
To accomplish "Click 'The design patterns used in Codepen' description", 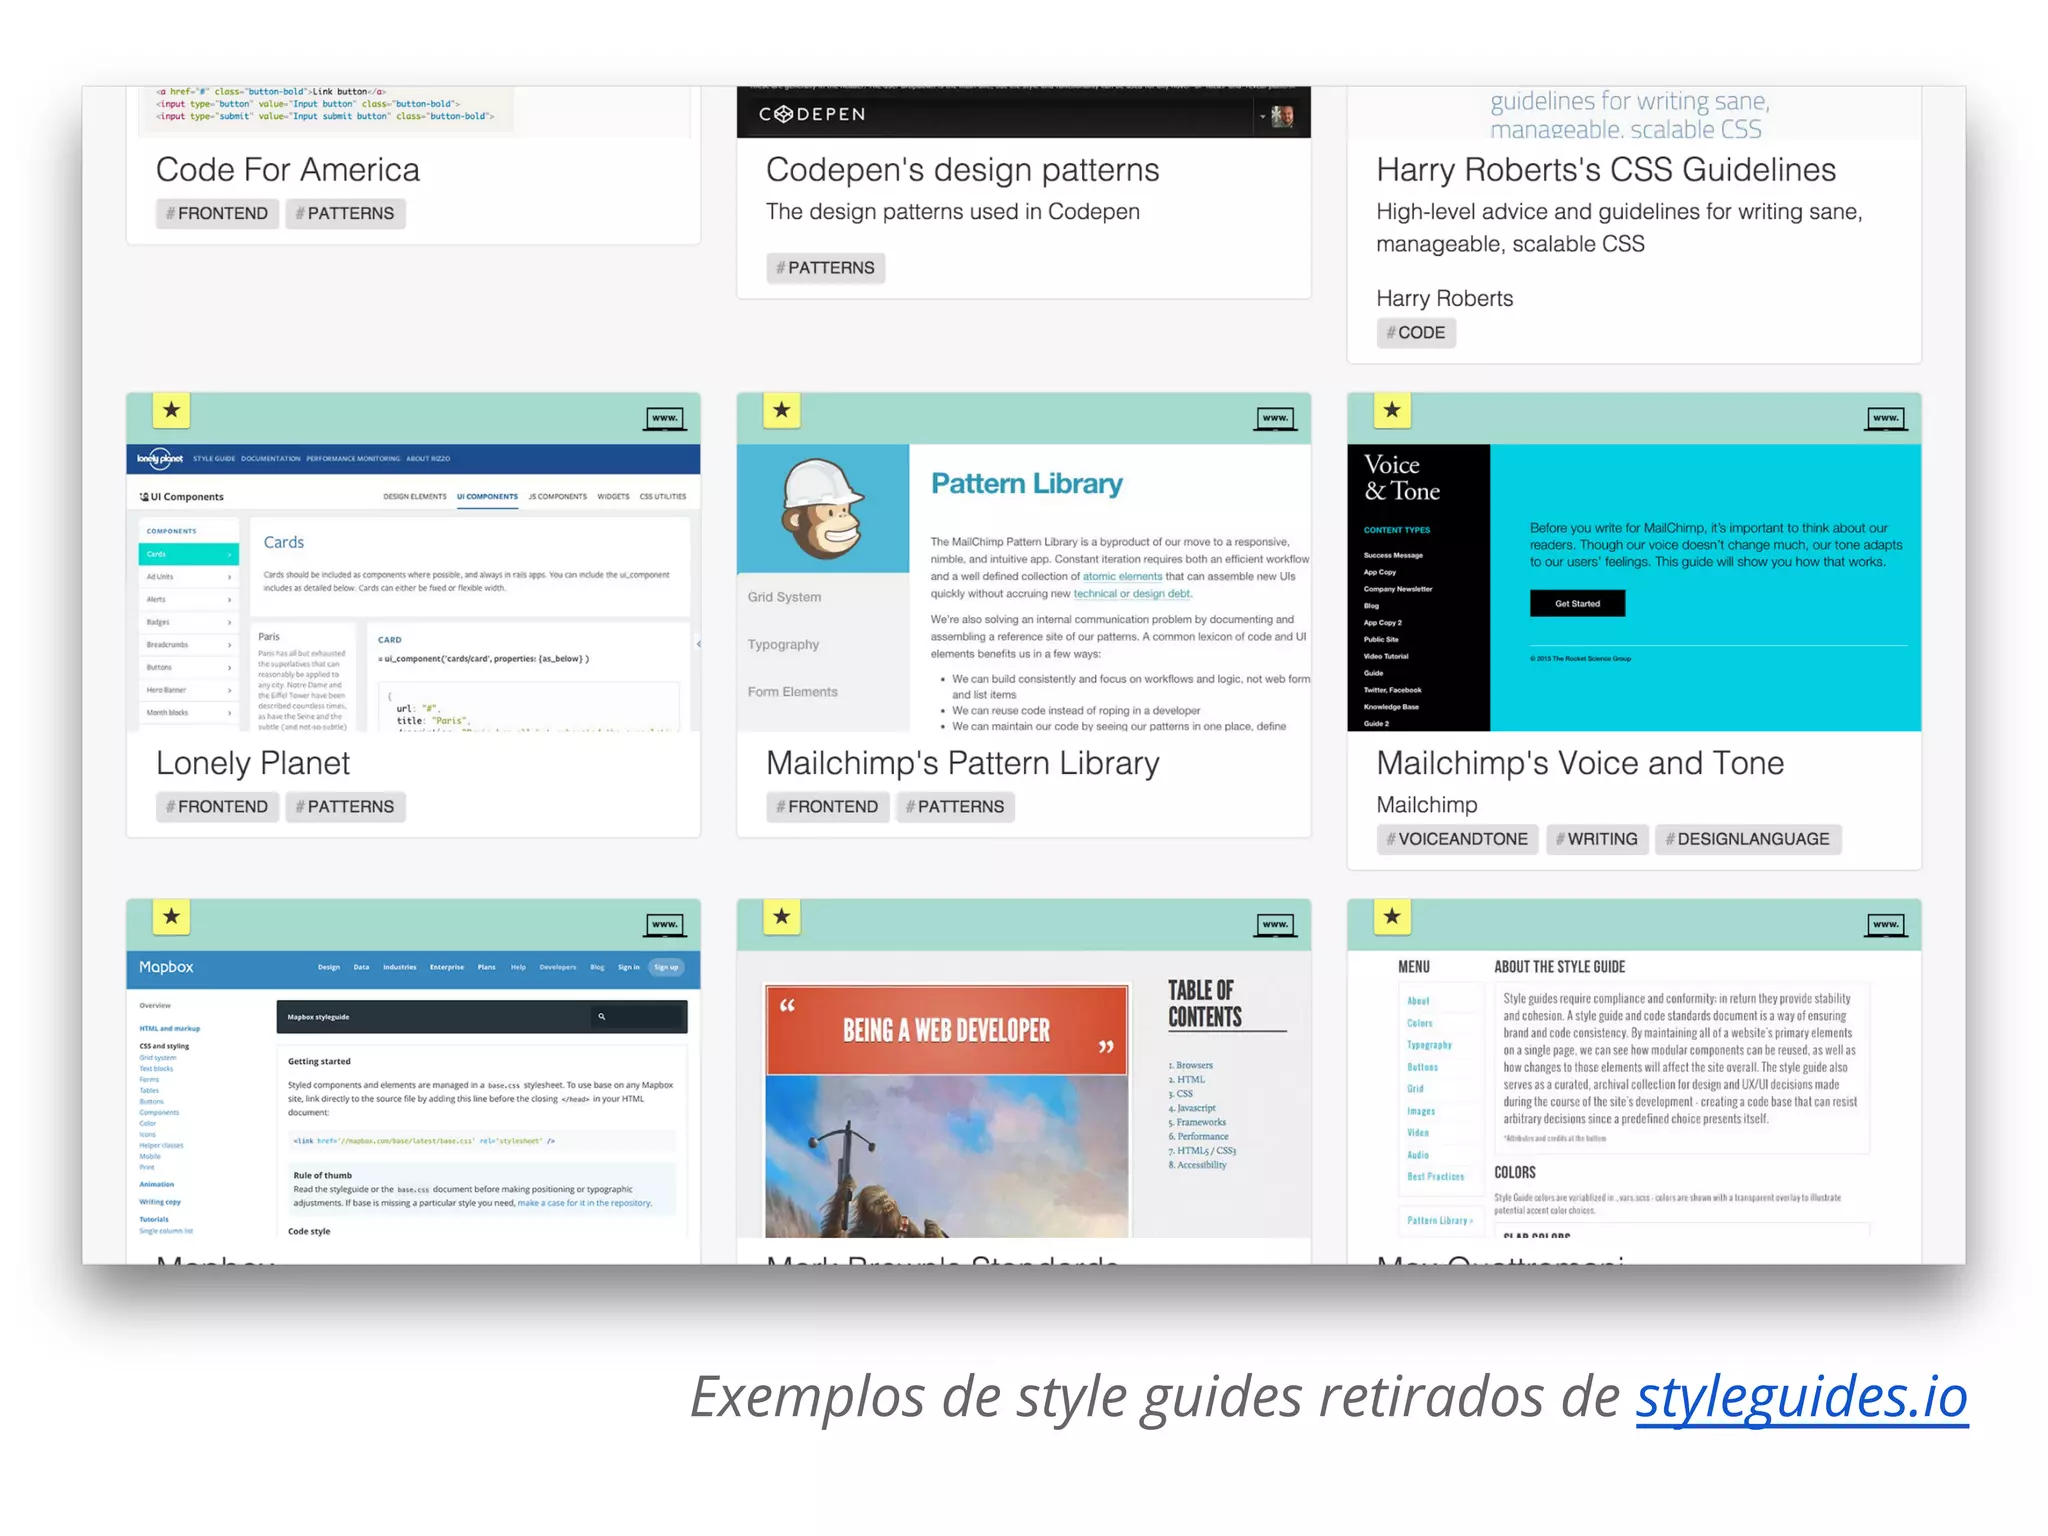I will [952, 211].
